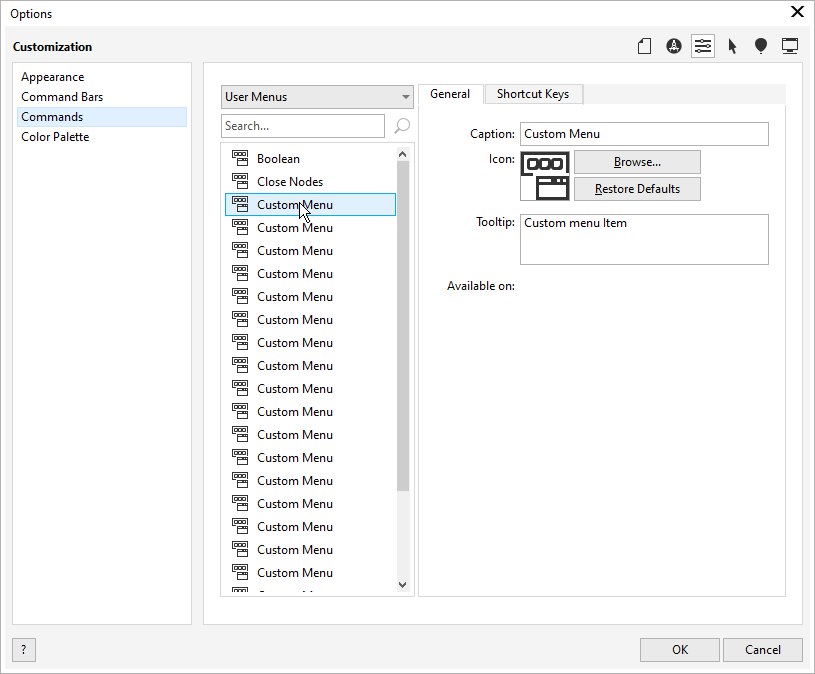Select the General tab

(x=450, y=94)
